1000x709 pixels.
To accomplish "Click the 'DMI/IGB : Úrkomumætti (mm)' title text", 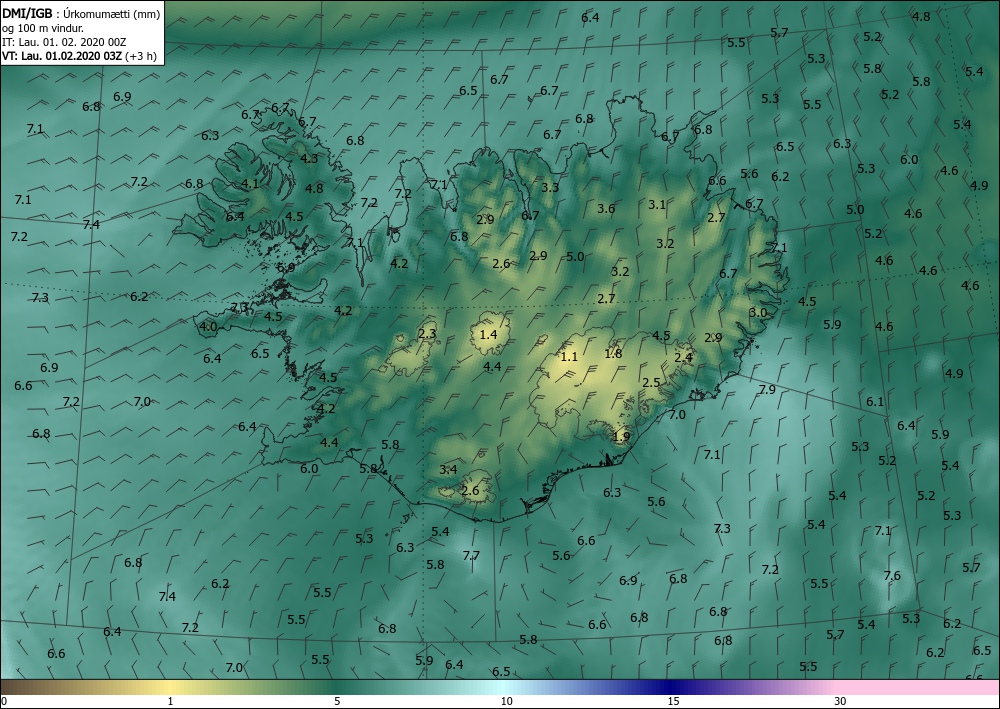I will tap(81, 13).
